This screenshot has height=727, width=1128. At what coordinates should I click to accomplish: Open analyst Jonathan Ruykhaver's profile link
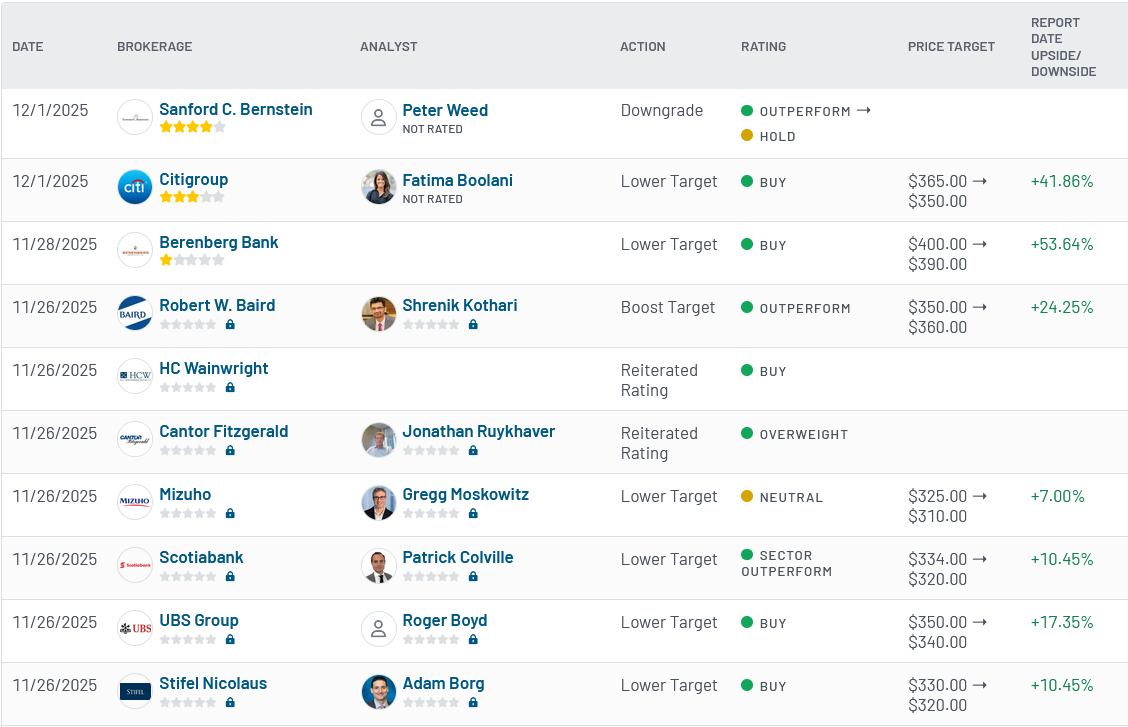pos(478,431)
